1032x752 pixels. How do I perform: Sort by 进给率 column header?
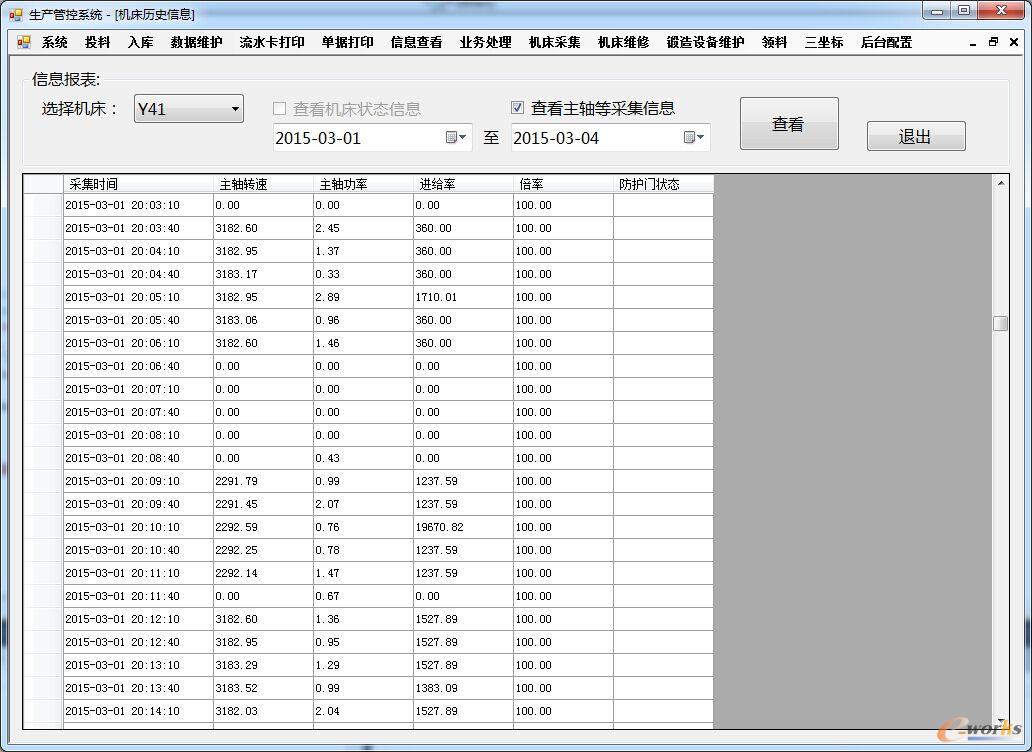463,184
